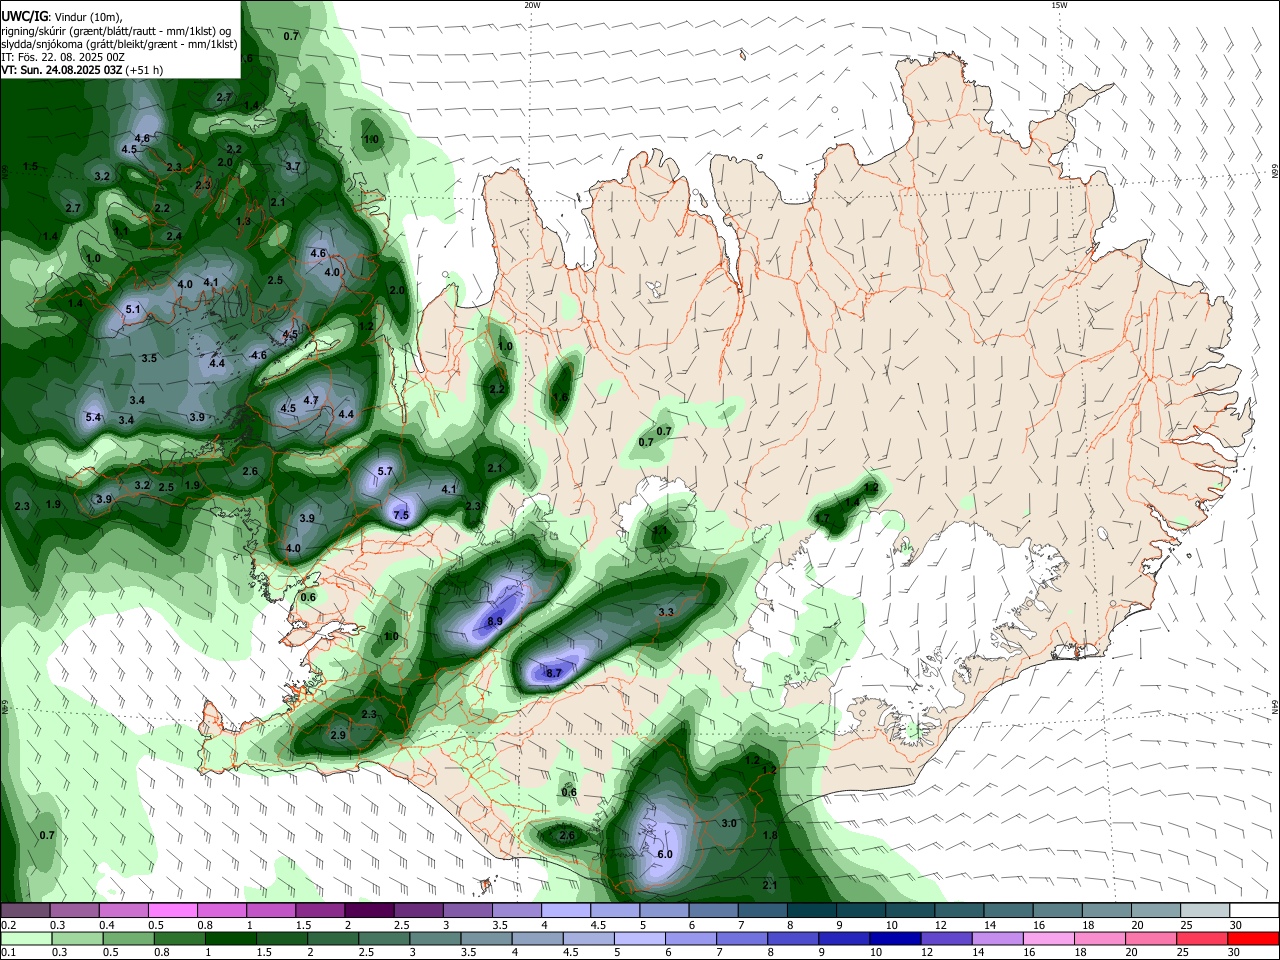1280x960 pixels.
Task: Click the white swatch ending the upper legend row
Action: tap(1252, 911)
